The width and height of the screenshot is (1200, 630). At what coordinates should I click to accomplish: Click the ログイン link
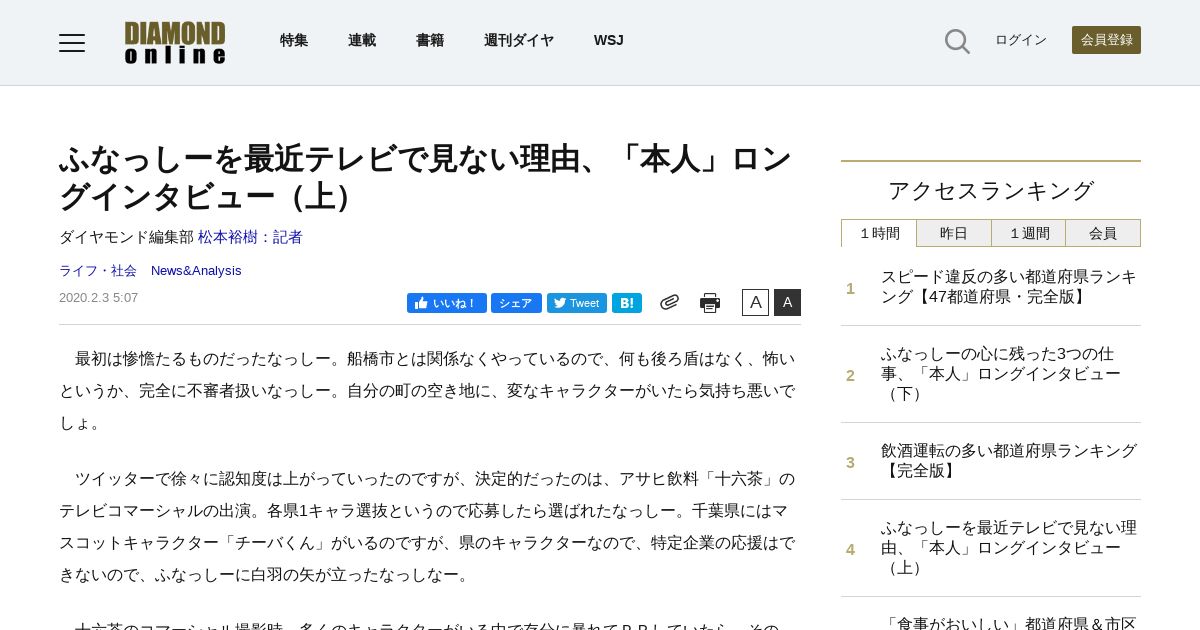tap(1021, 40)
